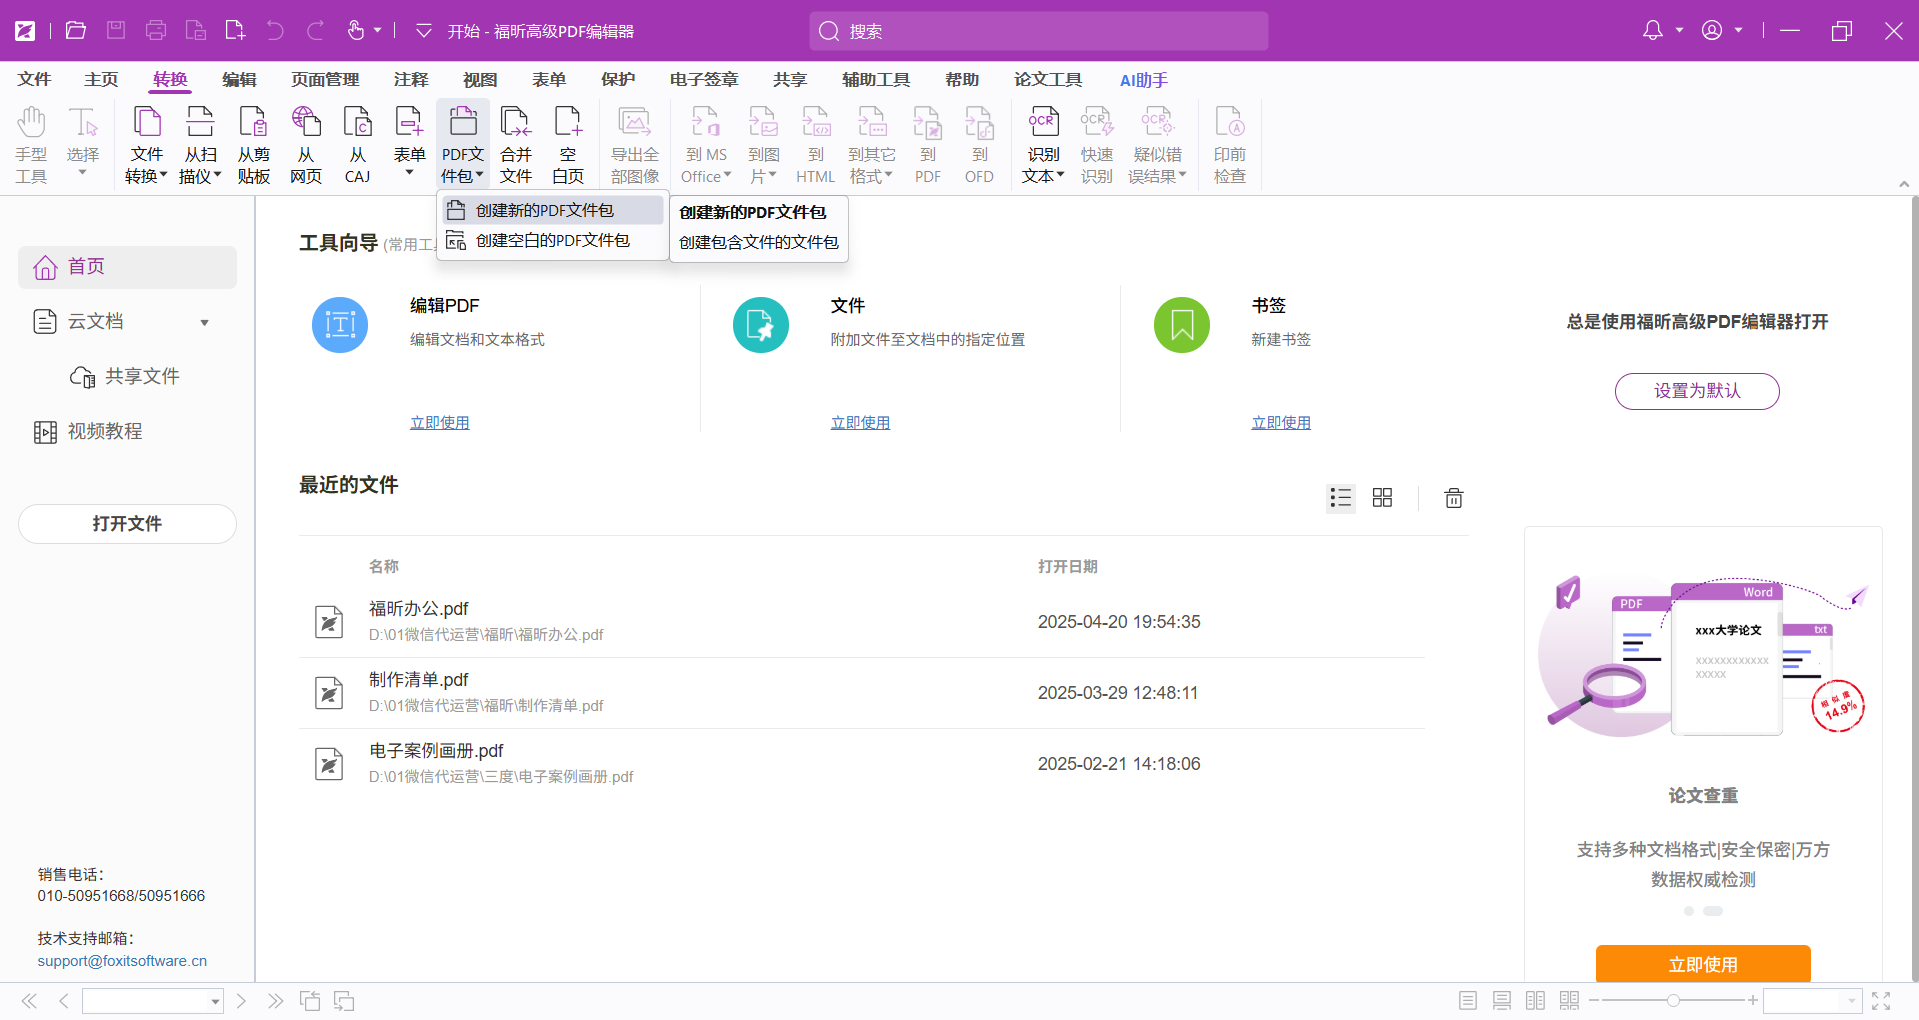
Task: Open the notification bell icon
Action: [1653, 31]
